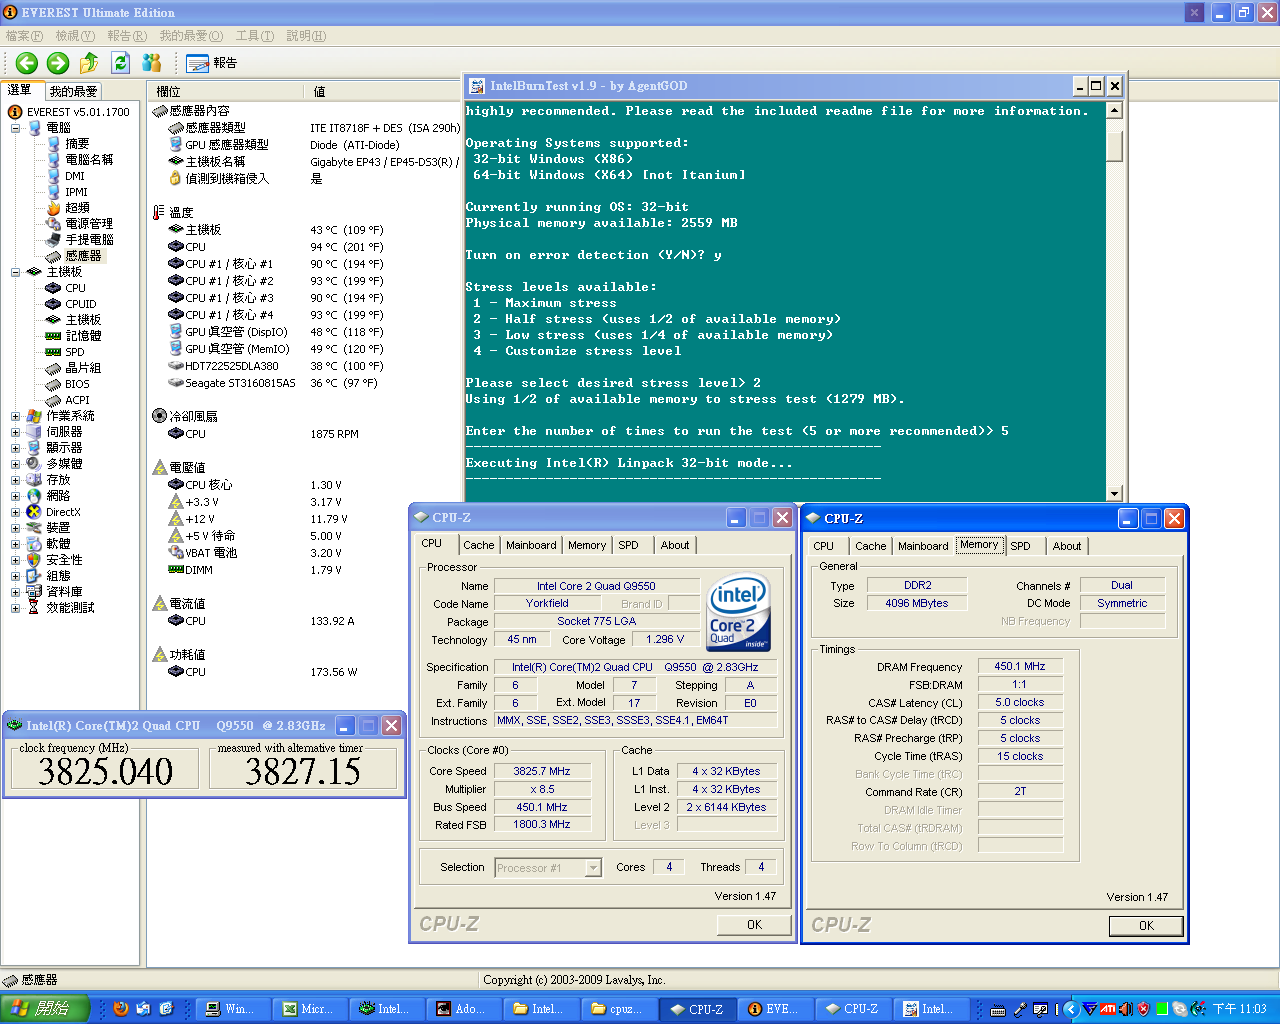Open the 報告 report button on the EVEREST toolbar
The width and height of the screenshot is (1280, 1024).
pos(212,63)
